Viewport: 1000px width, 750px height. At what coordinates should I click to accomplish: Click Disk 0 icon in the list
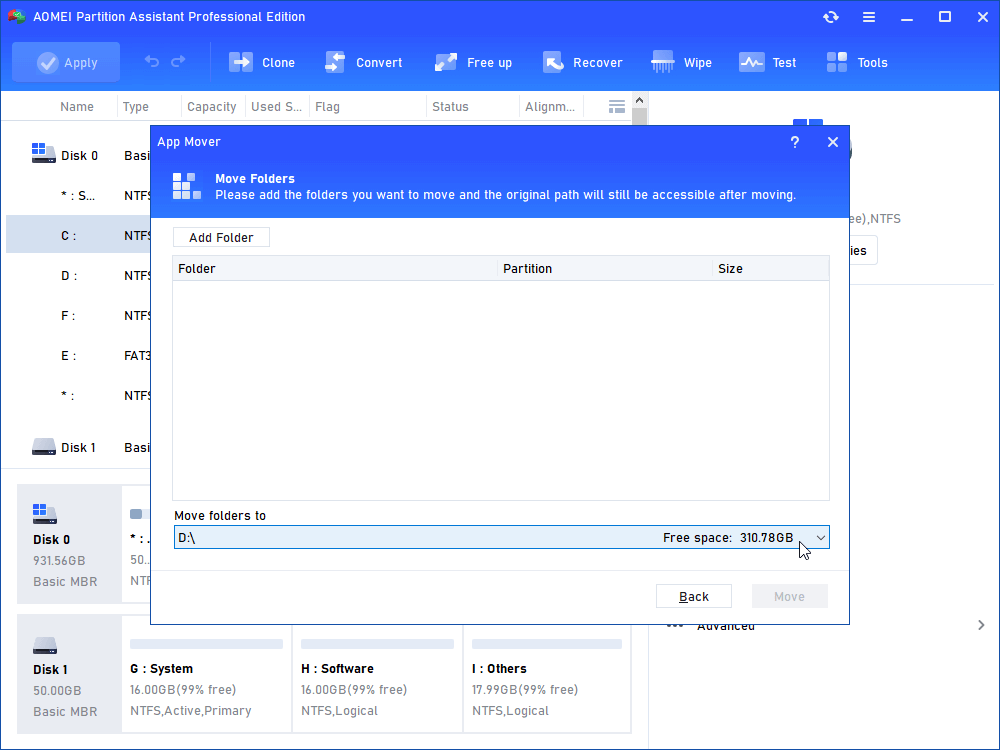tap(43, 153)
